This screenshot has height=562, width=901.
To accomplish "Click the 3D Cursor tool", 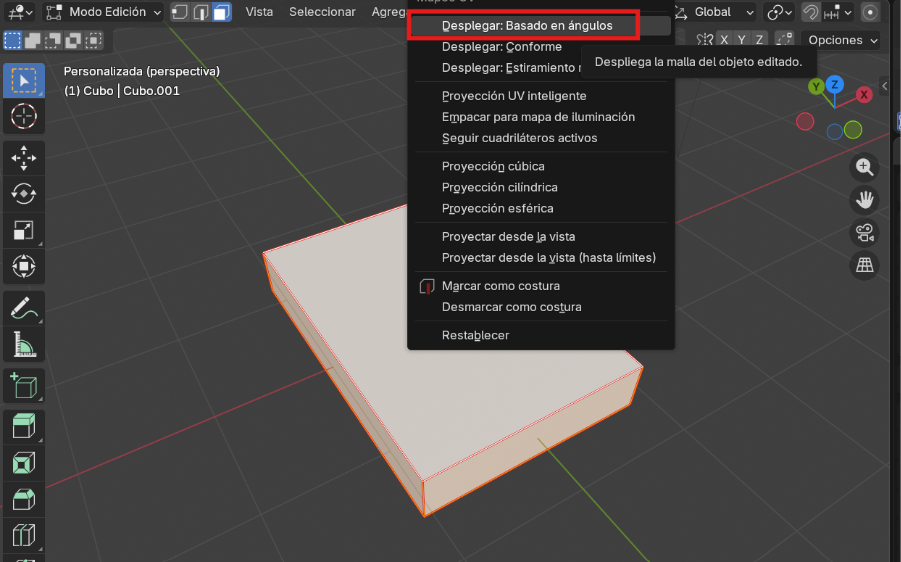I will [x=23, y=116].
